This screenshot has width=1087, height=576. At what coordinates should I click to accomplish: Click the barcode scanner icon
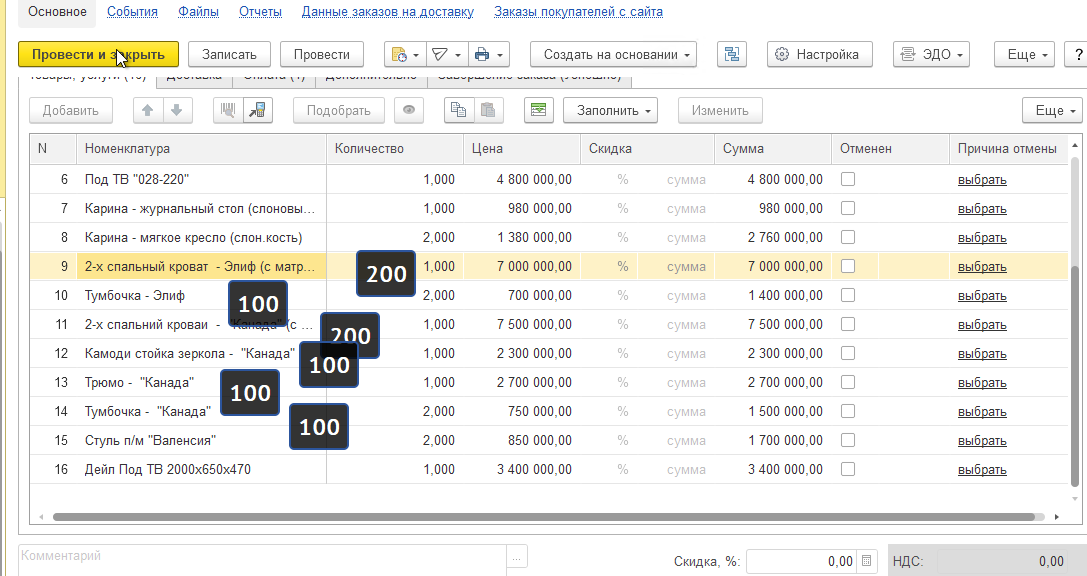(x=228, y=110)
